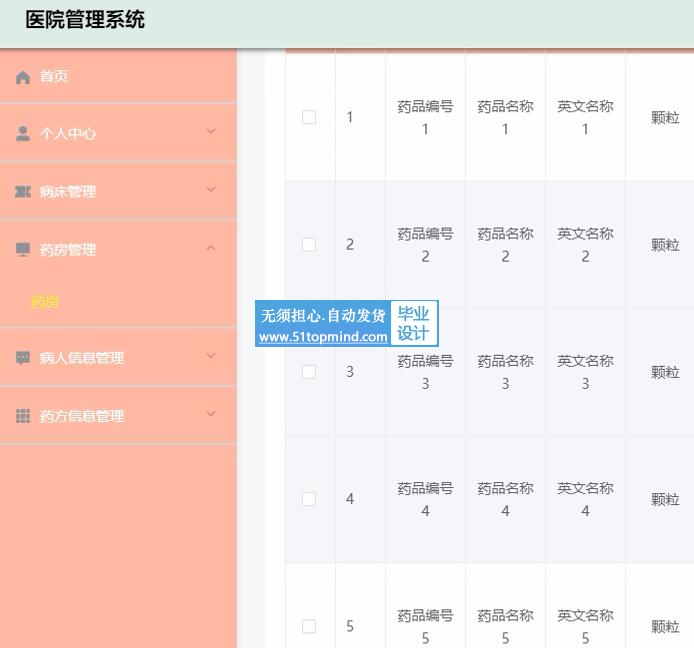Select the 药房 submenu item
The image size is (694, 648).
point(45,302)
